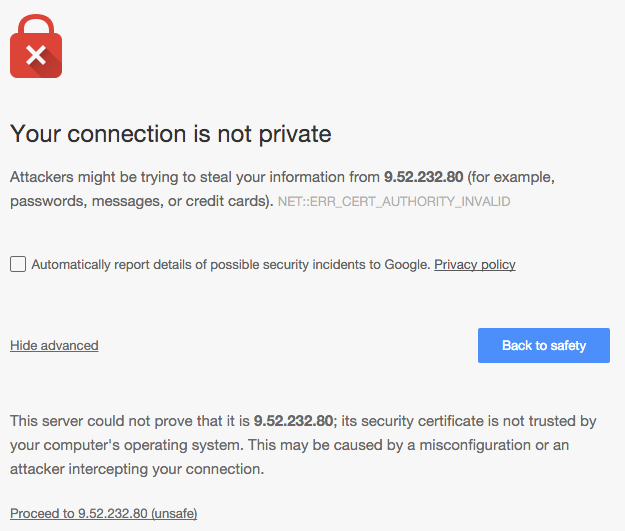Click the 'Your connection is not private' heading
Viewport: 625px width, 531px height.
coord(170,133)
